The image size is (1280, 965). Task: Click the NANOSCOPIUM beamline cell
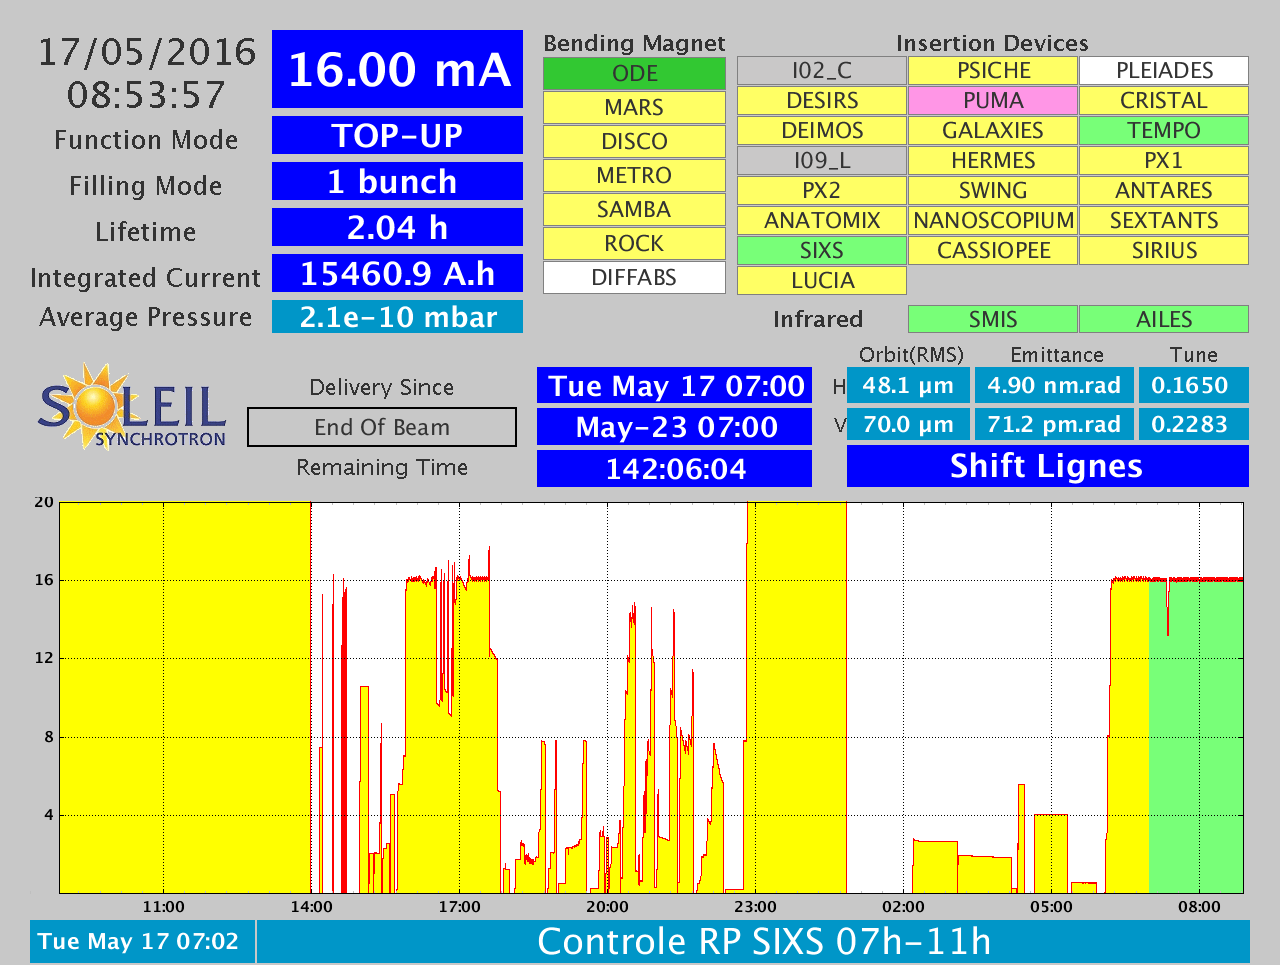click(x=993, y=221)
